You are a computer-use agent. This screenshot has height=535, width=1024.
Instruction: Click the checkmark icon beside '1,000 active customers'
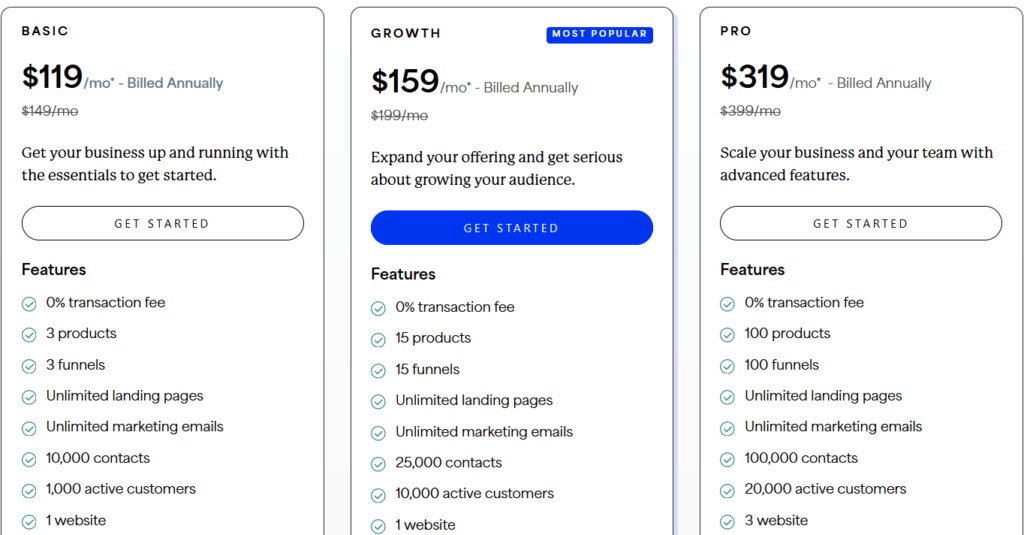(x=29, y=491)
